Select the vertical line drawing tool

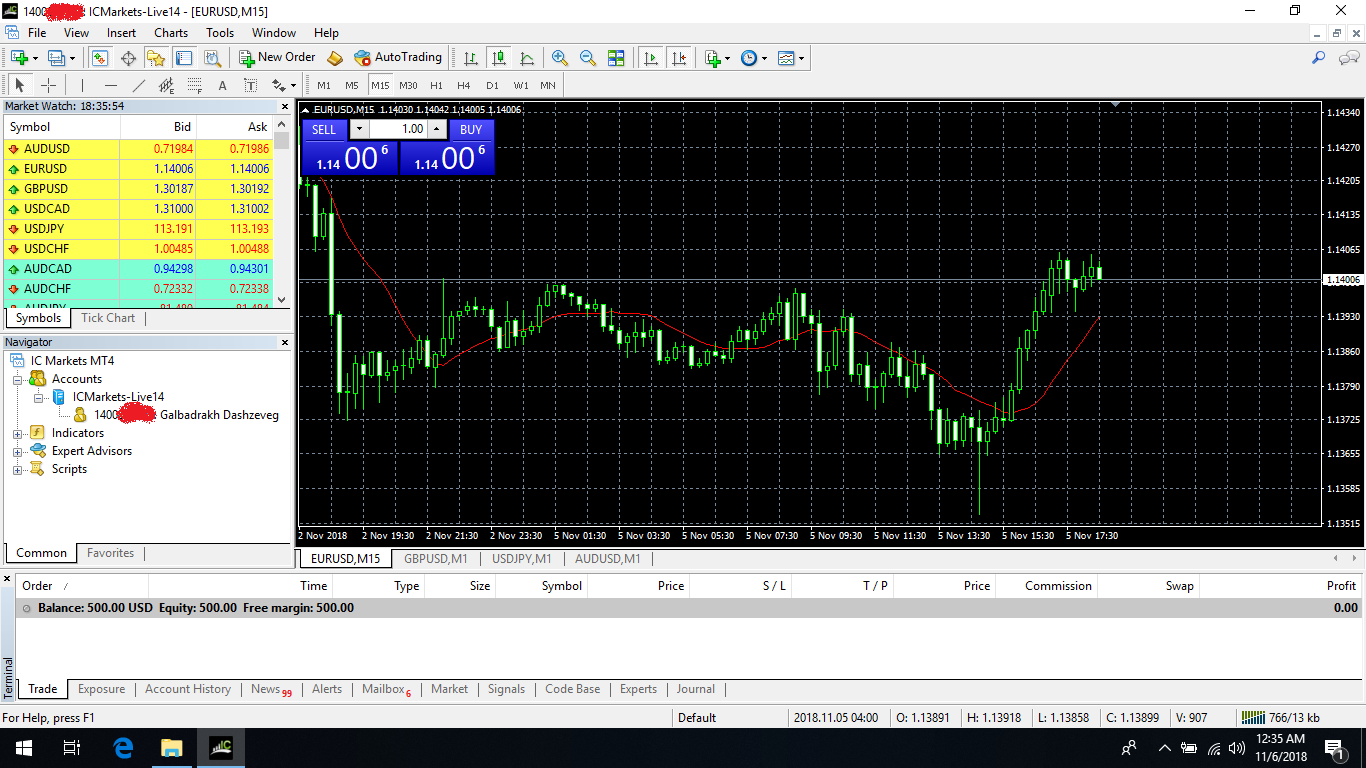coord(83,85)
